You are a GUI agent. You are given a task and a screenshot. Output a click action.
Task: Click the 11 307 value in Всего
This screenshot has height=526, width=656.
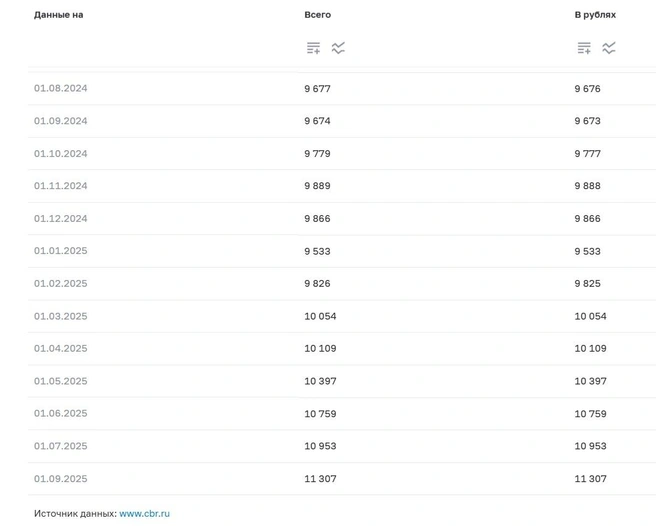(320, 479)
